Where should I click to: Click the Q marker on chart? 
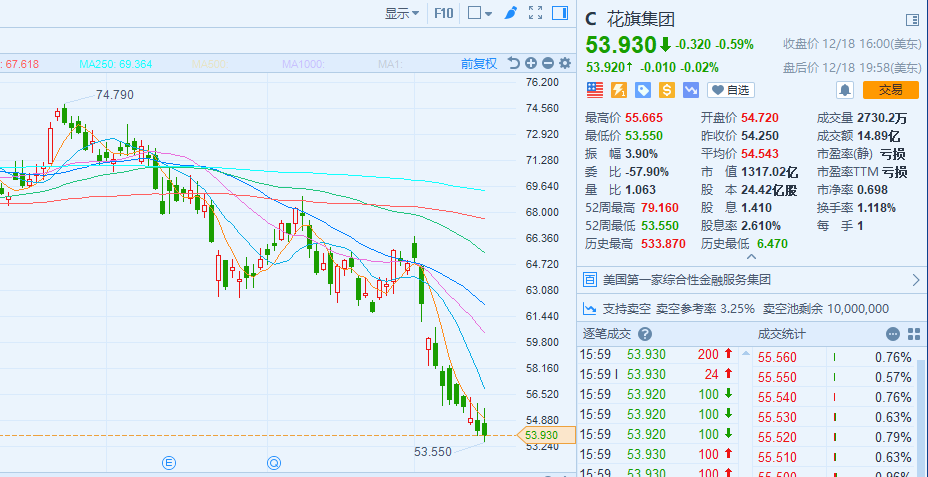click(x=273, y=462)
